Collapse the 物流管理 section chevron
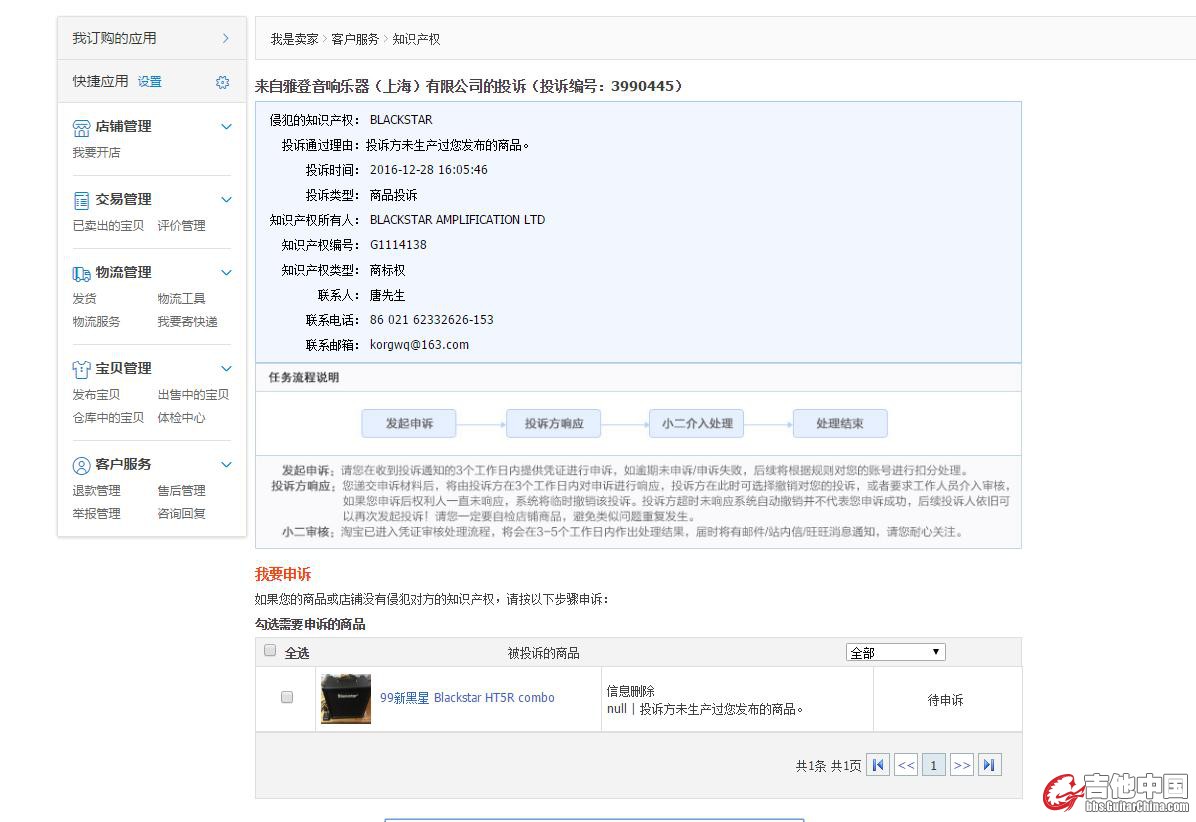Screen dimensions: 1196x822 point(226,272)
